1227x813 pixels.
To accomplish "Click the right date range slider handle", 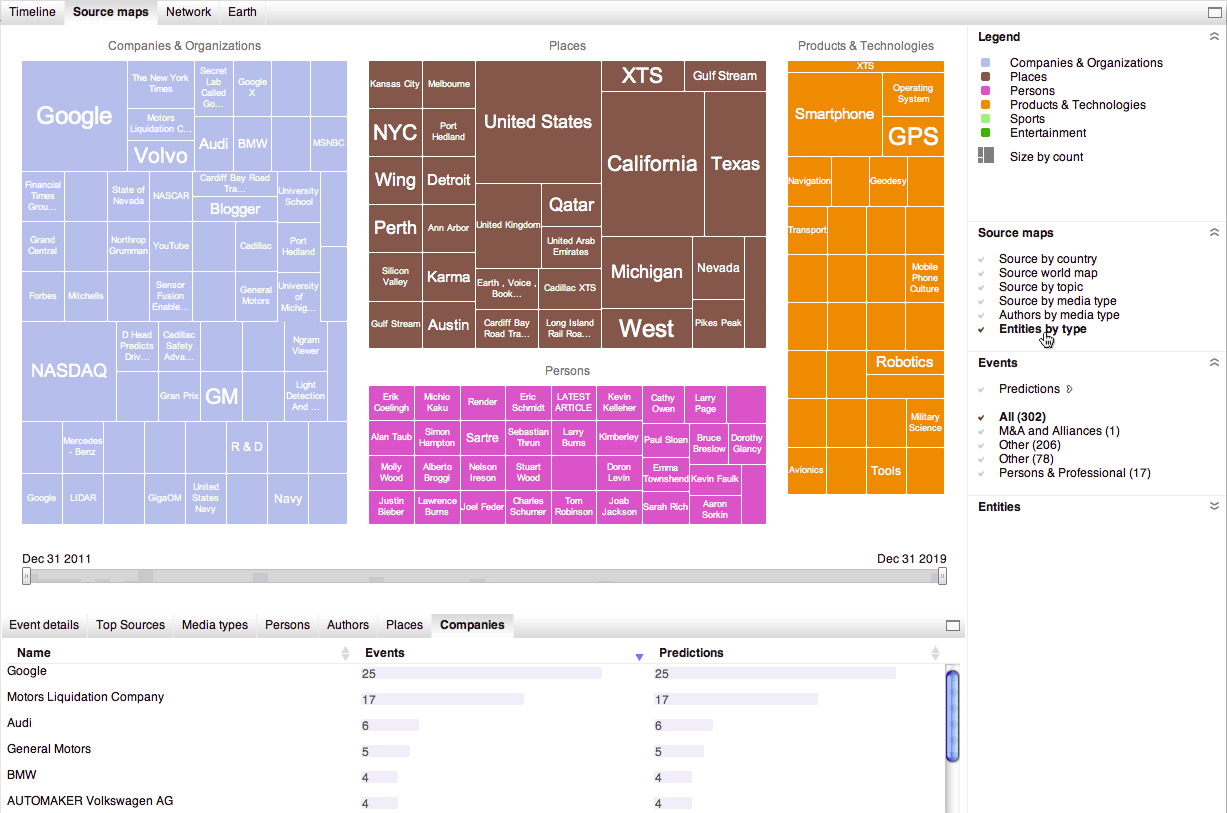I will point(942,576).
